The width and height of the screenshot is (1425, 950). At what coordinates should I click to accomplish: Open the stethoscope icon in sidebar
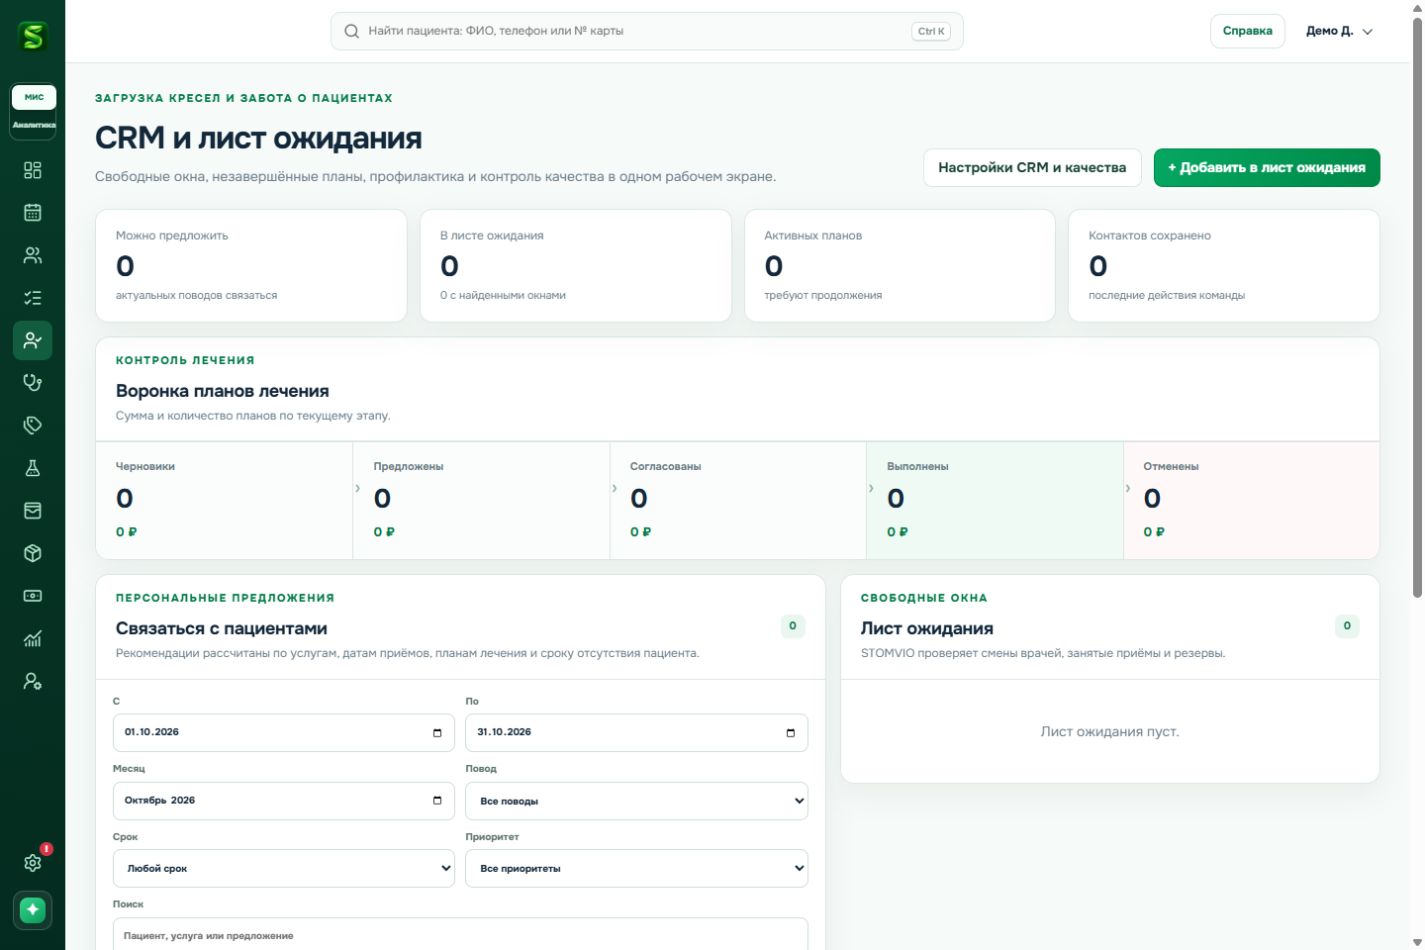pos(33,382)
